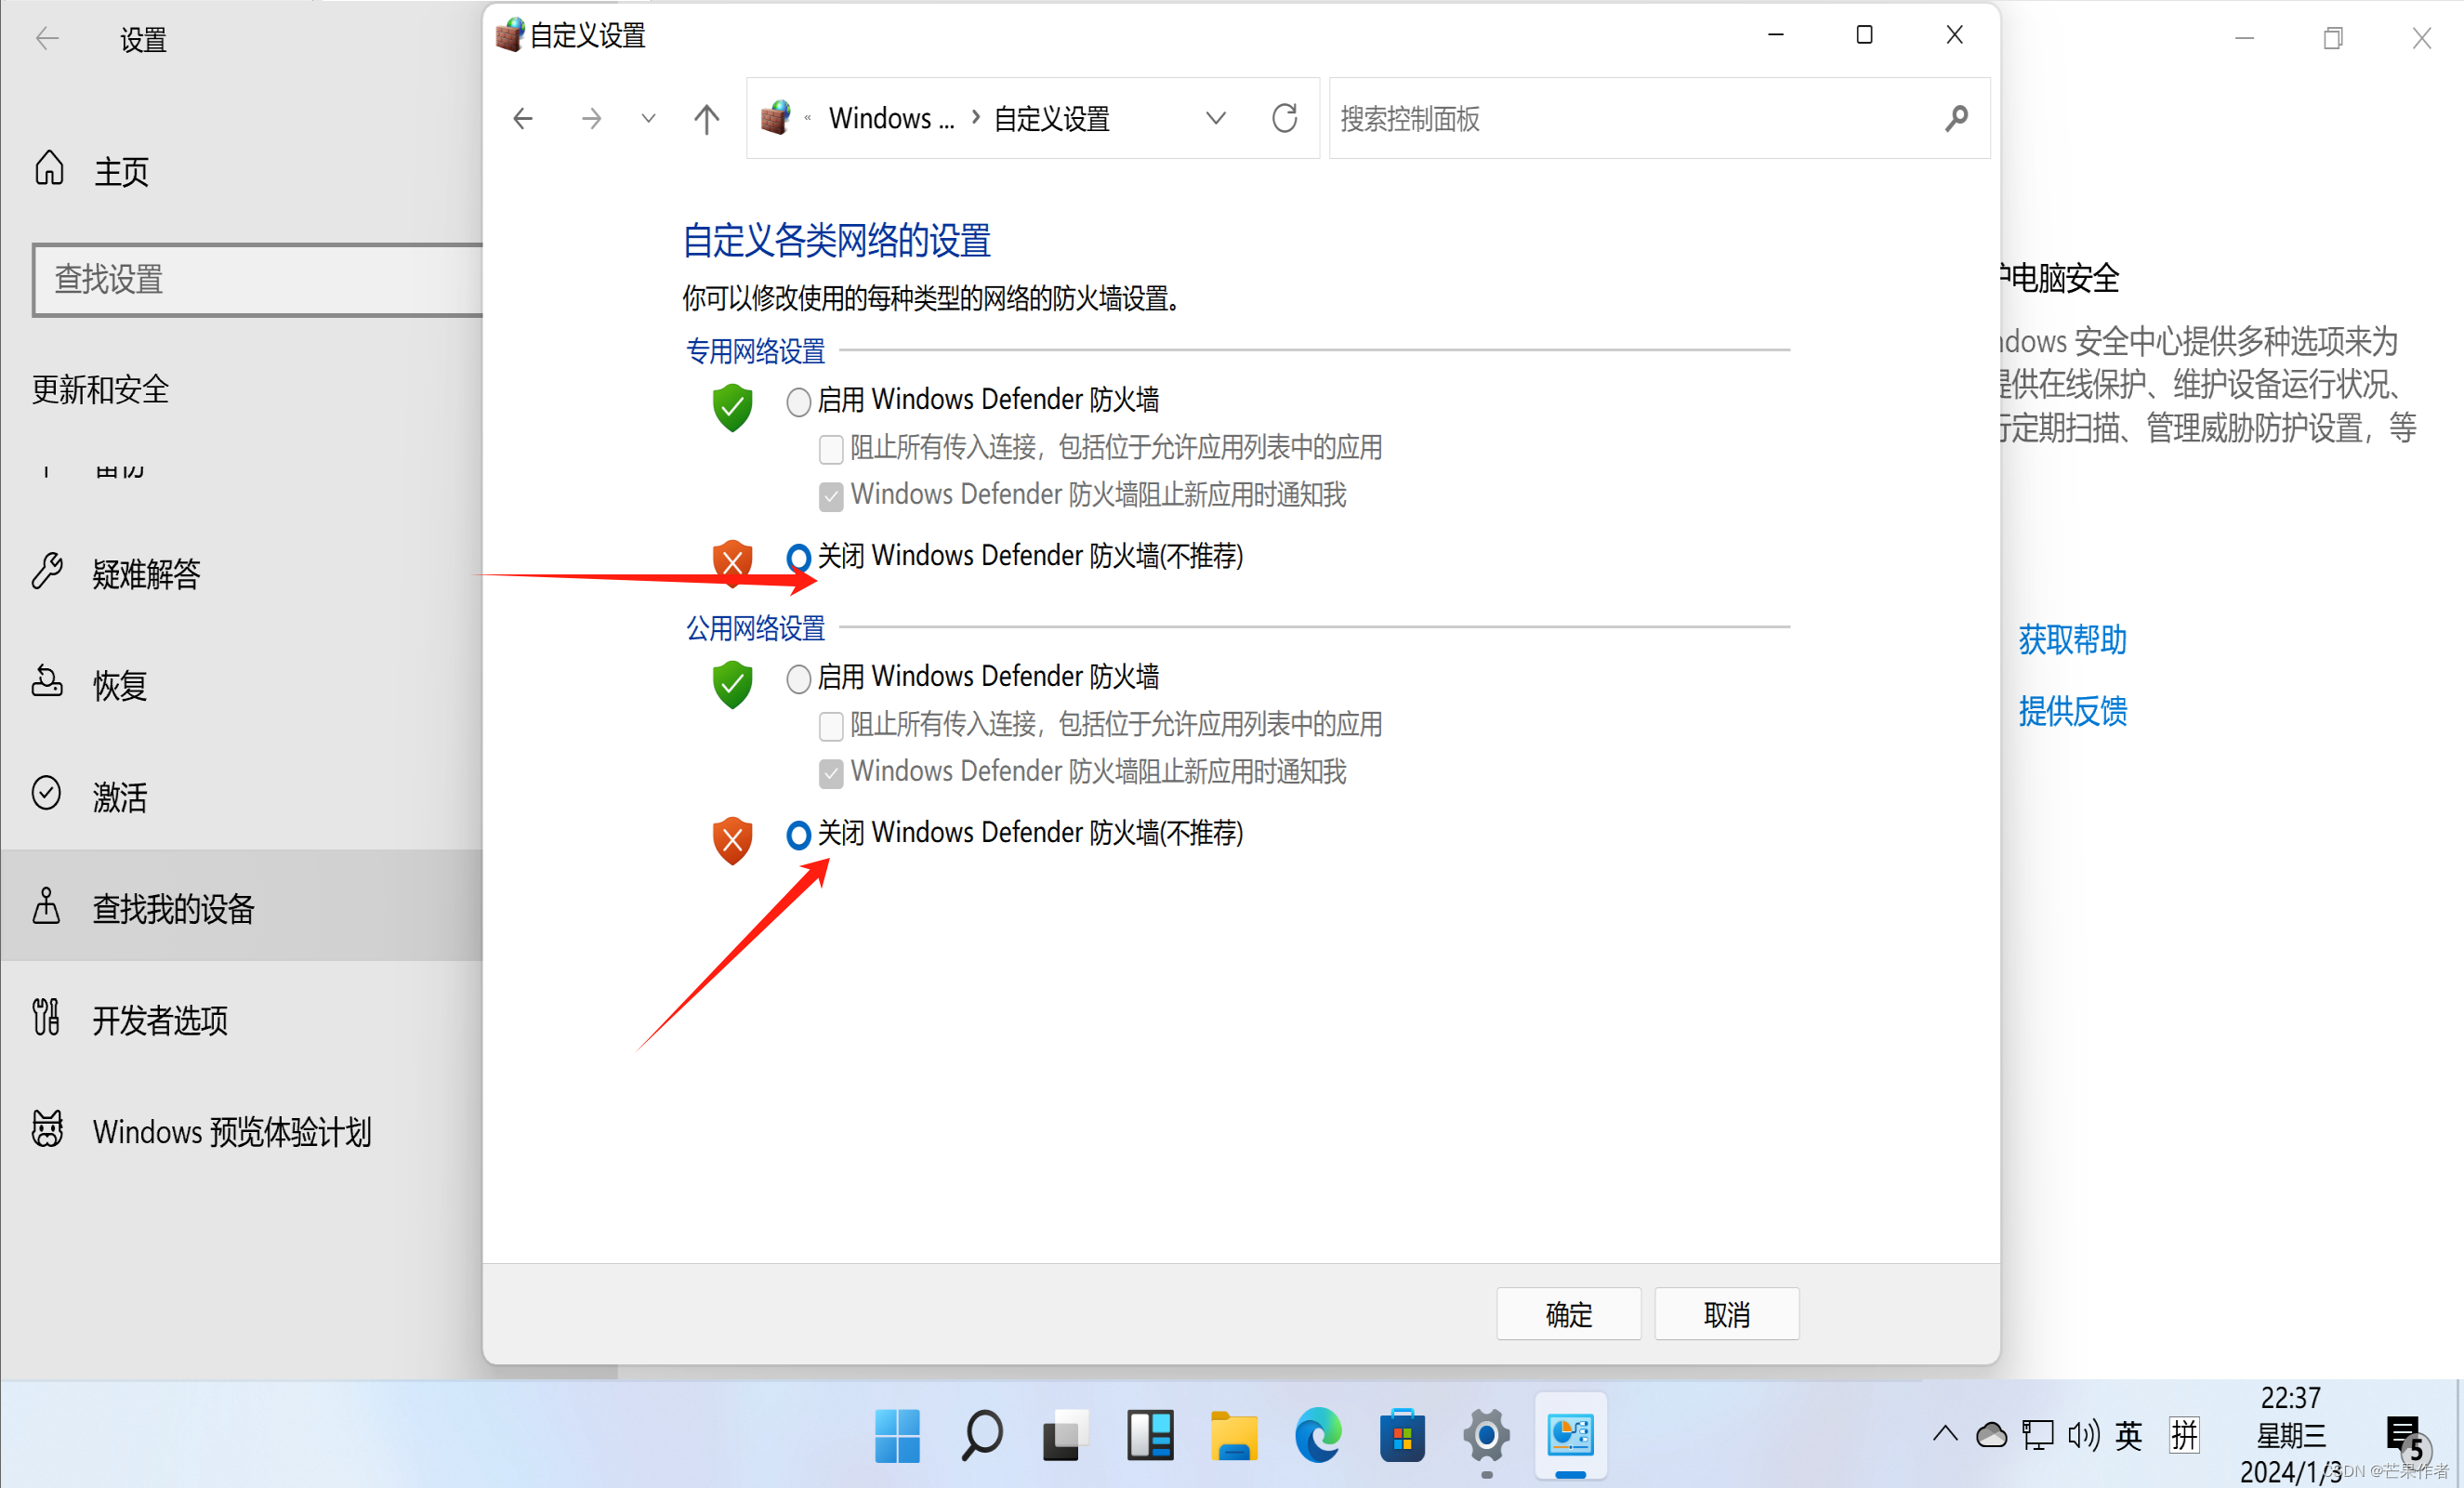
Task: Click the 确定 button
Action: tap(1568, 1314)
